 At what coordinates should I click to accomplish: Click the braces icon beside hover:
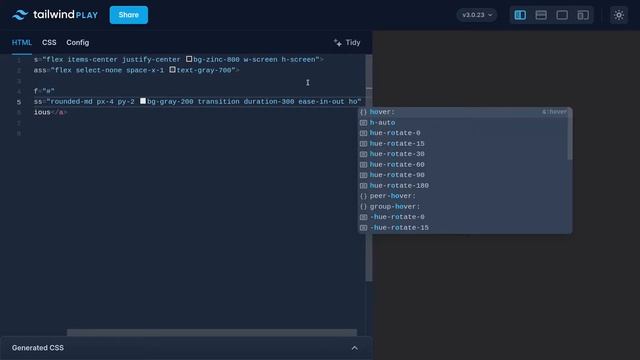point(363,112)
